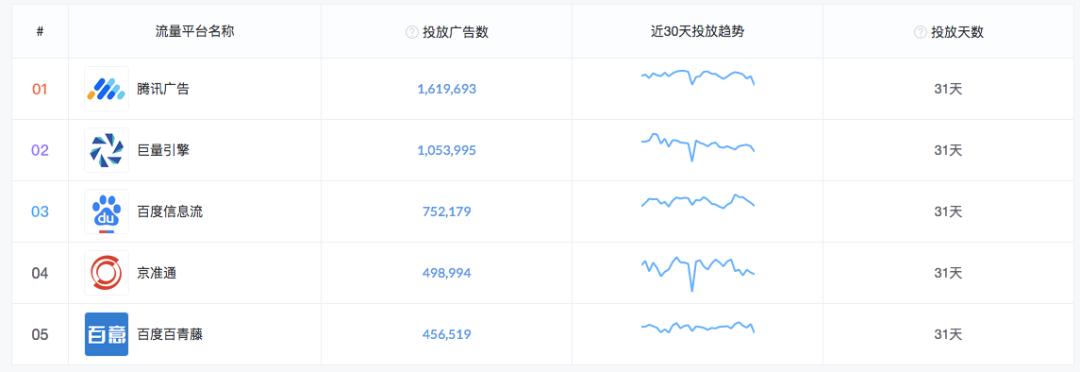Click the 京准通 red circular logo
This screenshot has width=1080, height=372.
106,273
